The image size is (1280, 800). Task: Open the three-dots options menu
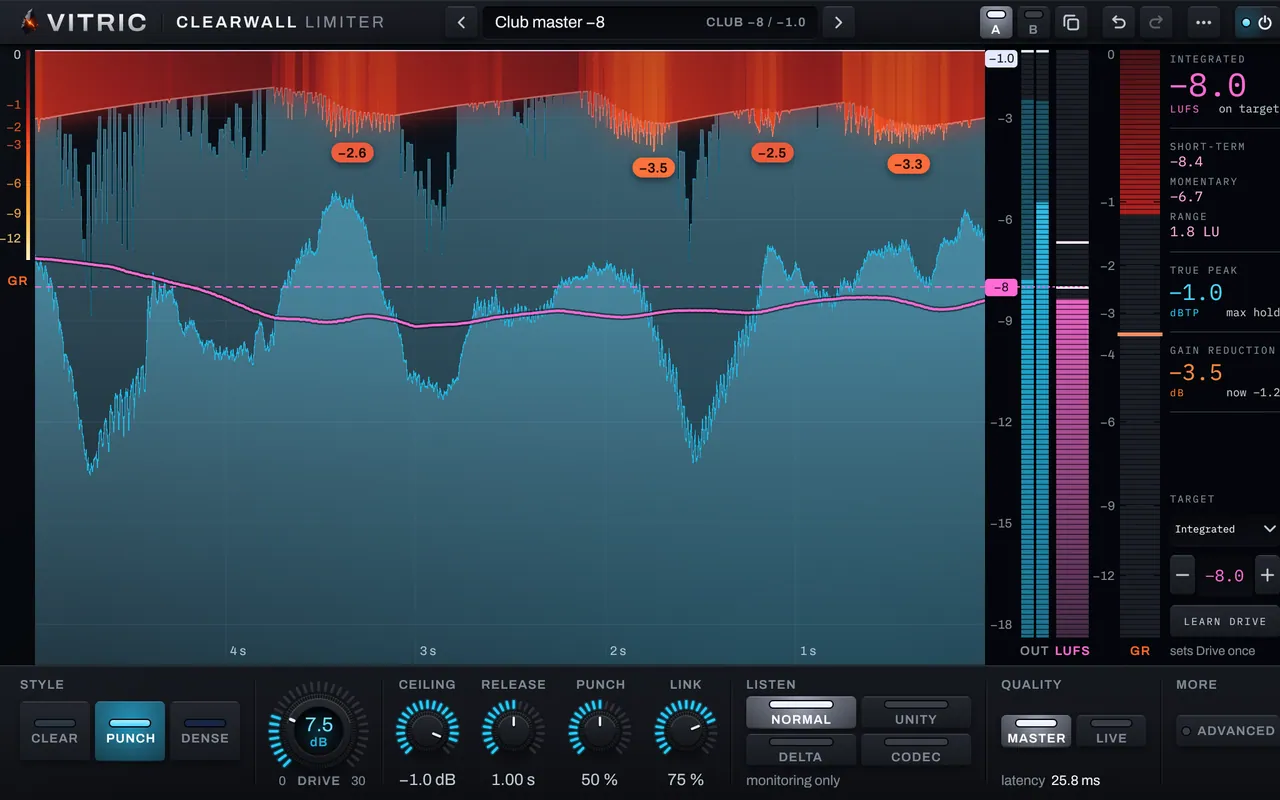[1203, 22]
